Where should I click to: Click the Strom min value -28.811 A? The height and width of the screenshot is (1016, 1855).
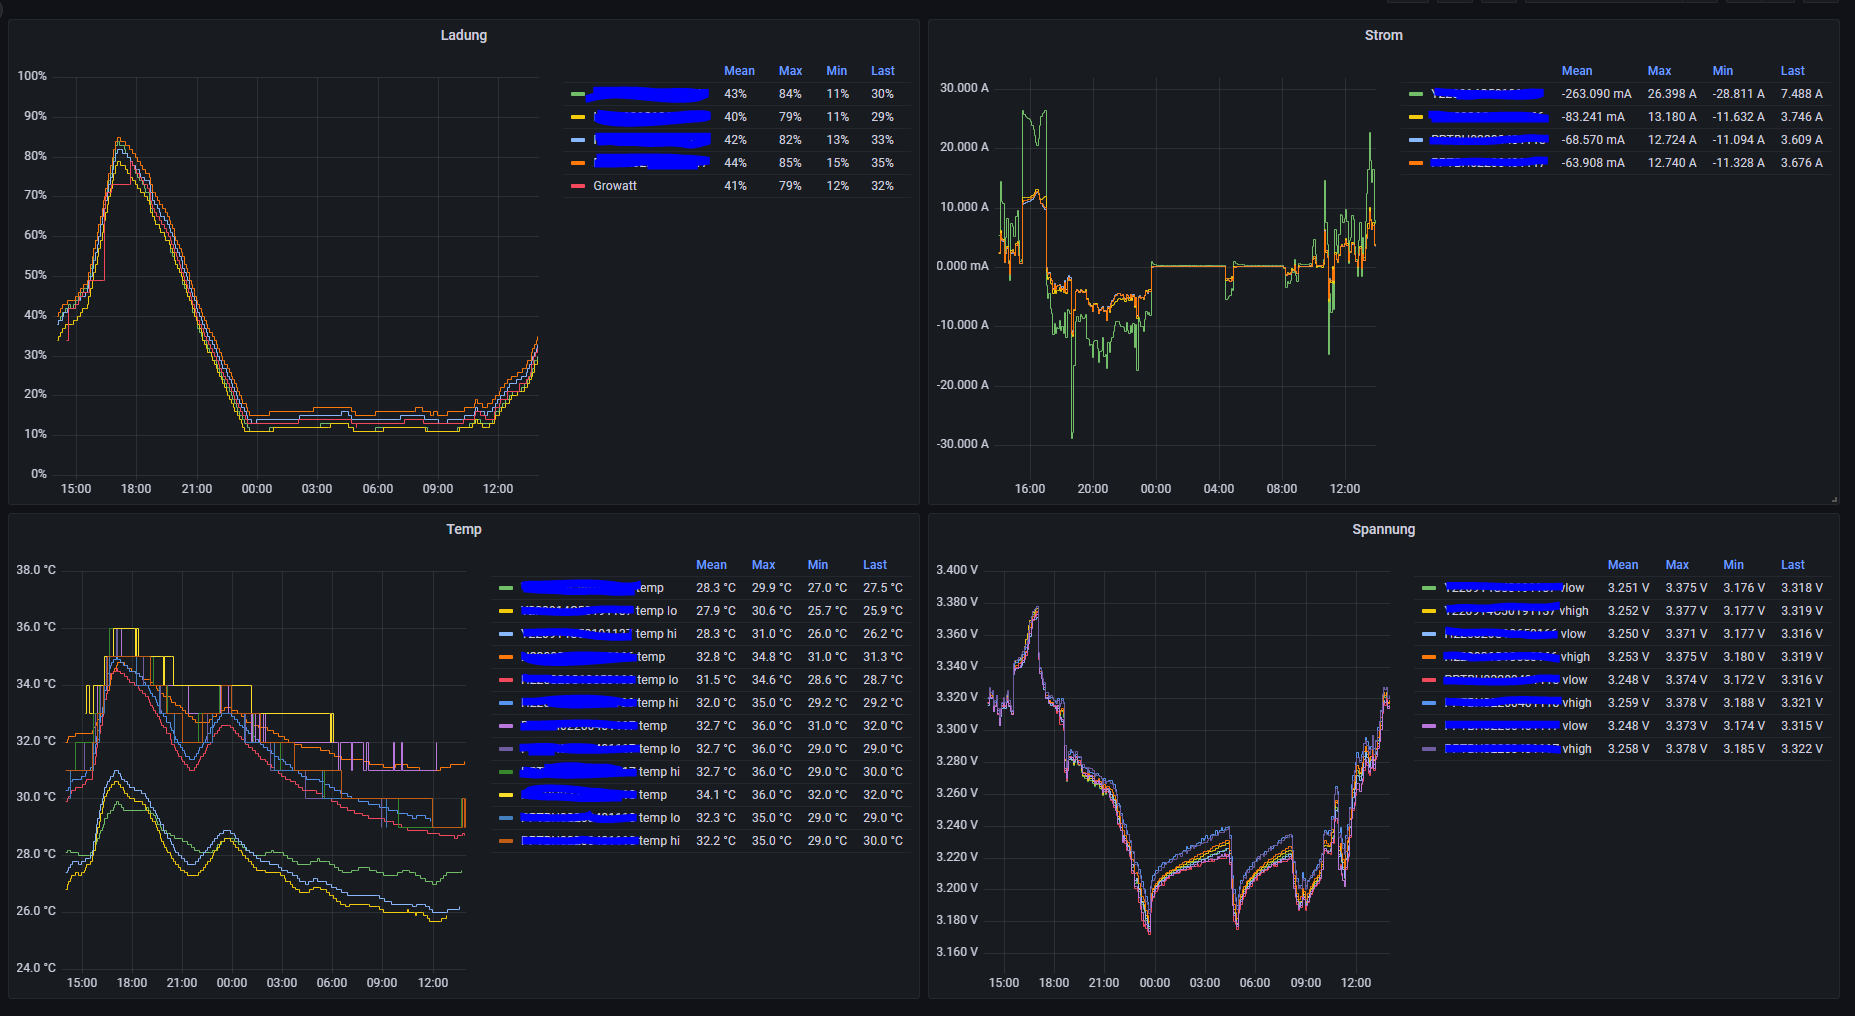point(1738,94)
